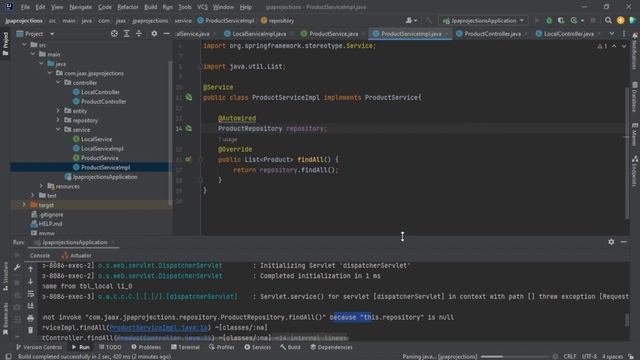Click the Spring bean gutter icon on class line
The image size is (640, 360).
189,97
